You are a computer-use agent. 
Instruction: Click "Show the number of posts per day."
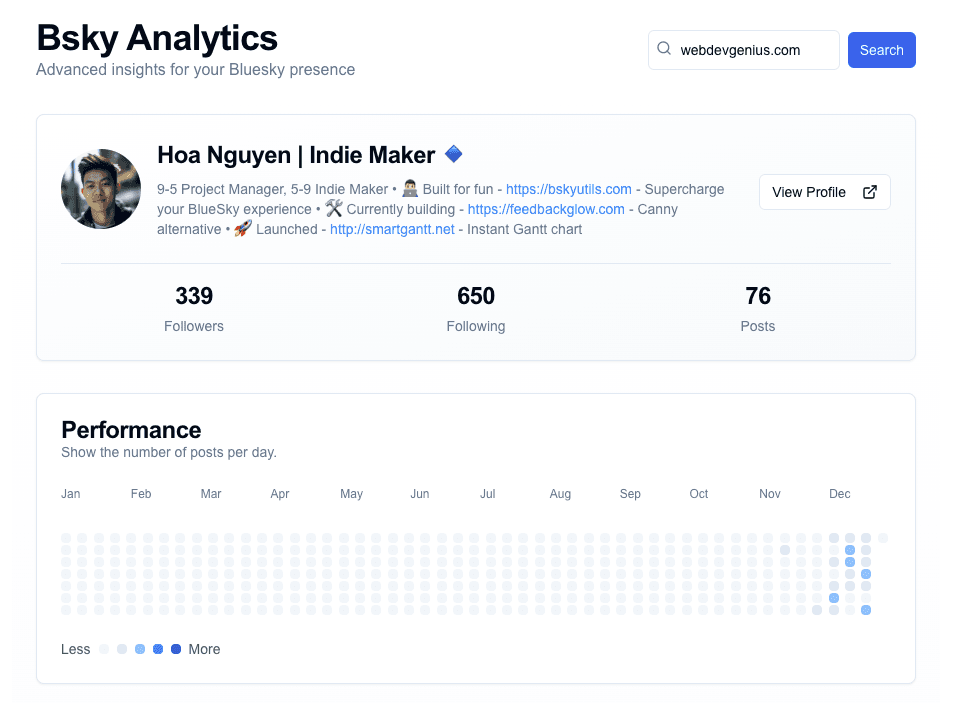click(x=169, y=452)
